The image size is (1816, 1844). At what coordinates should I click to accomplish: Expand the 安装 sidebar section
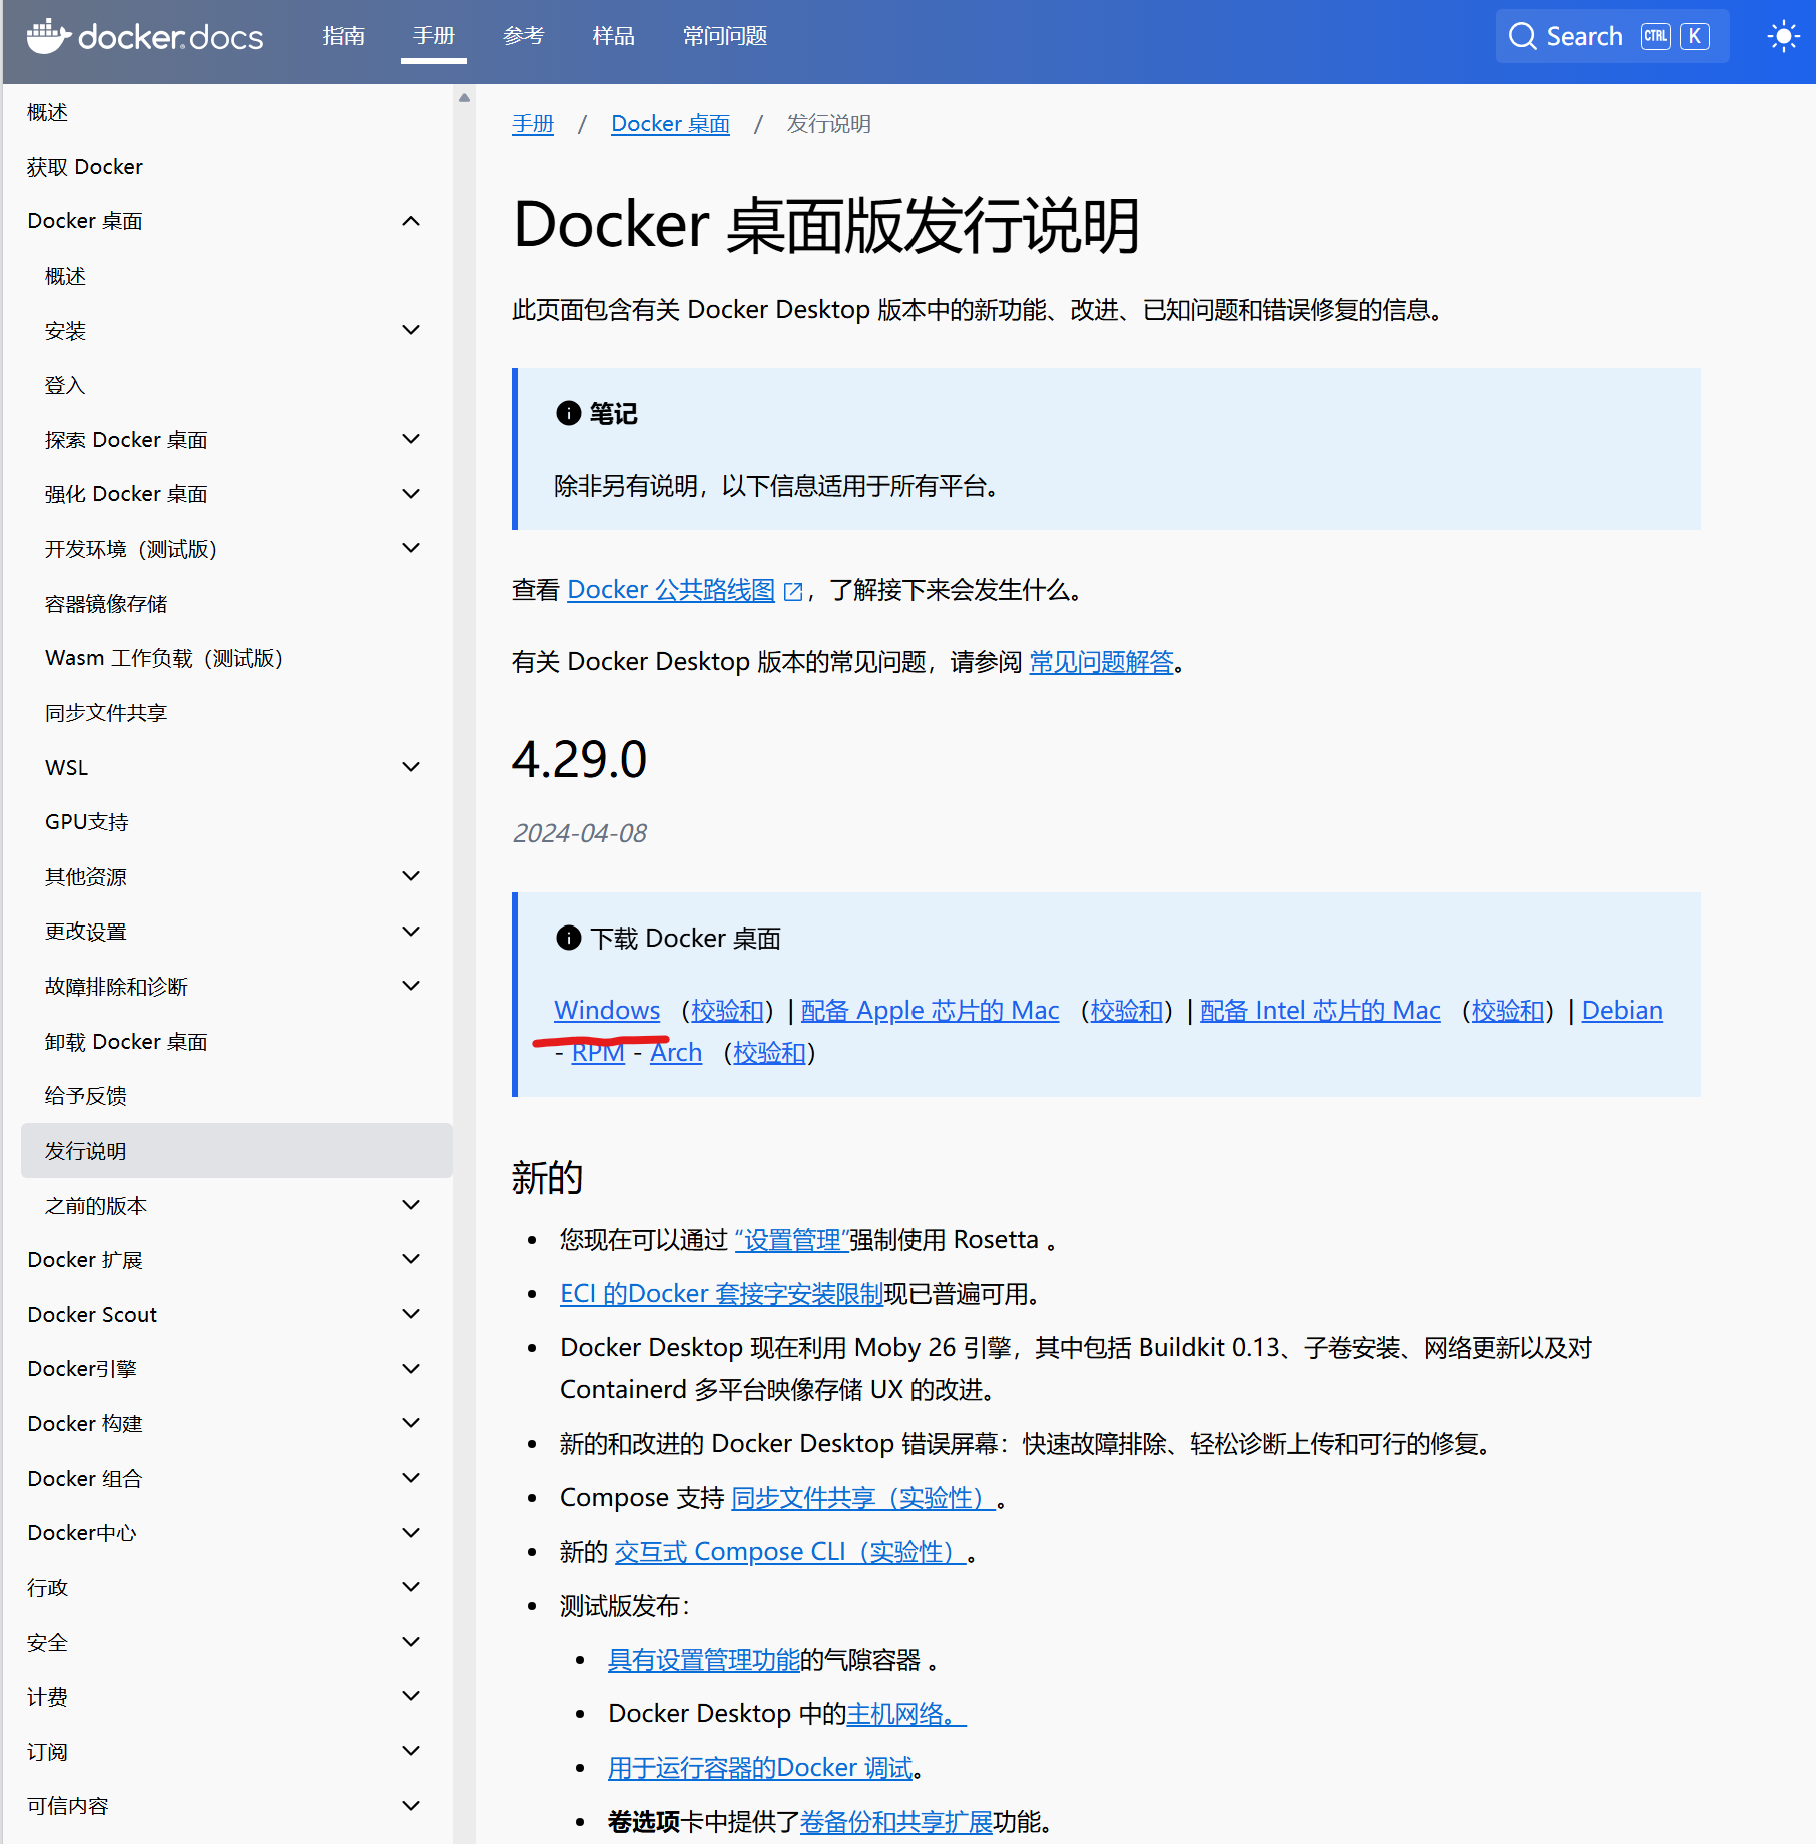411,330
